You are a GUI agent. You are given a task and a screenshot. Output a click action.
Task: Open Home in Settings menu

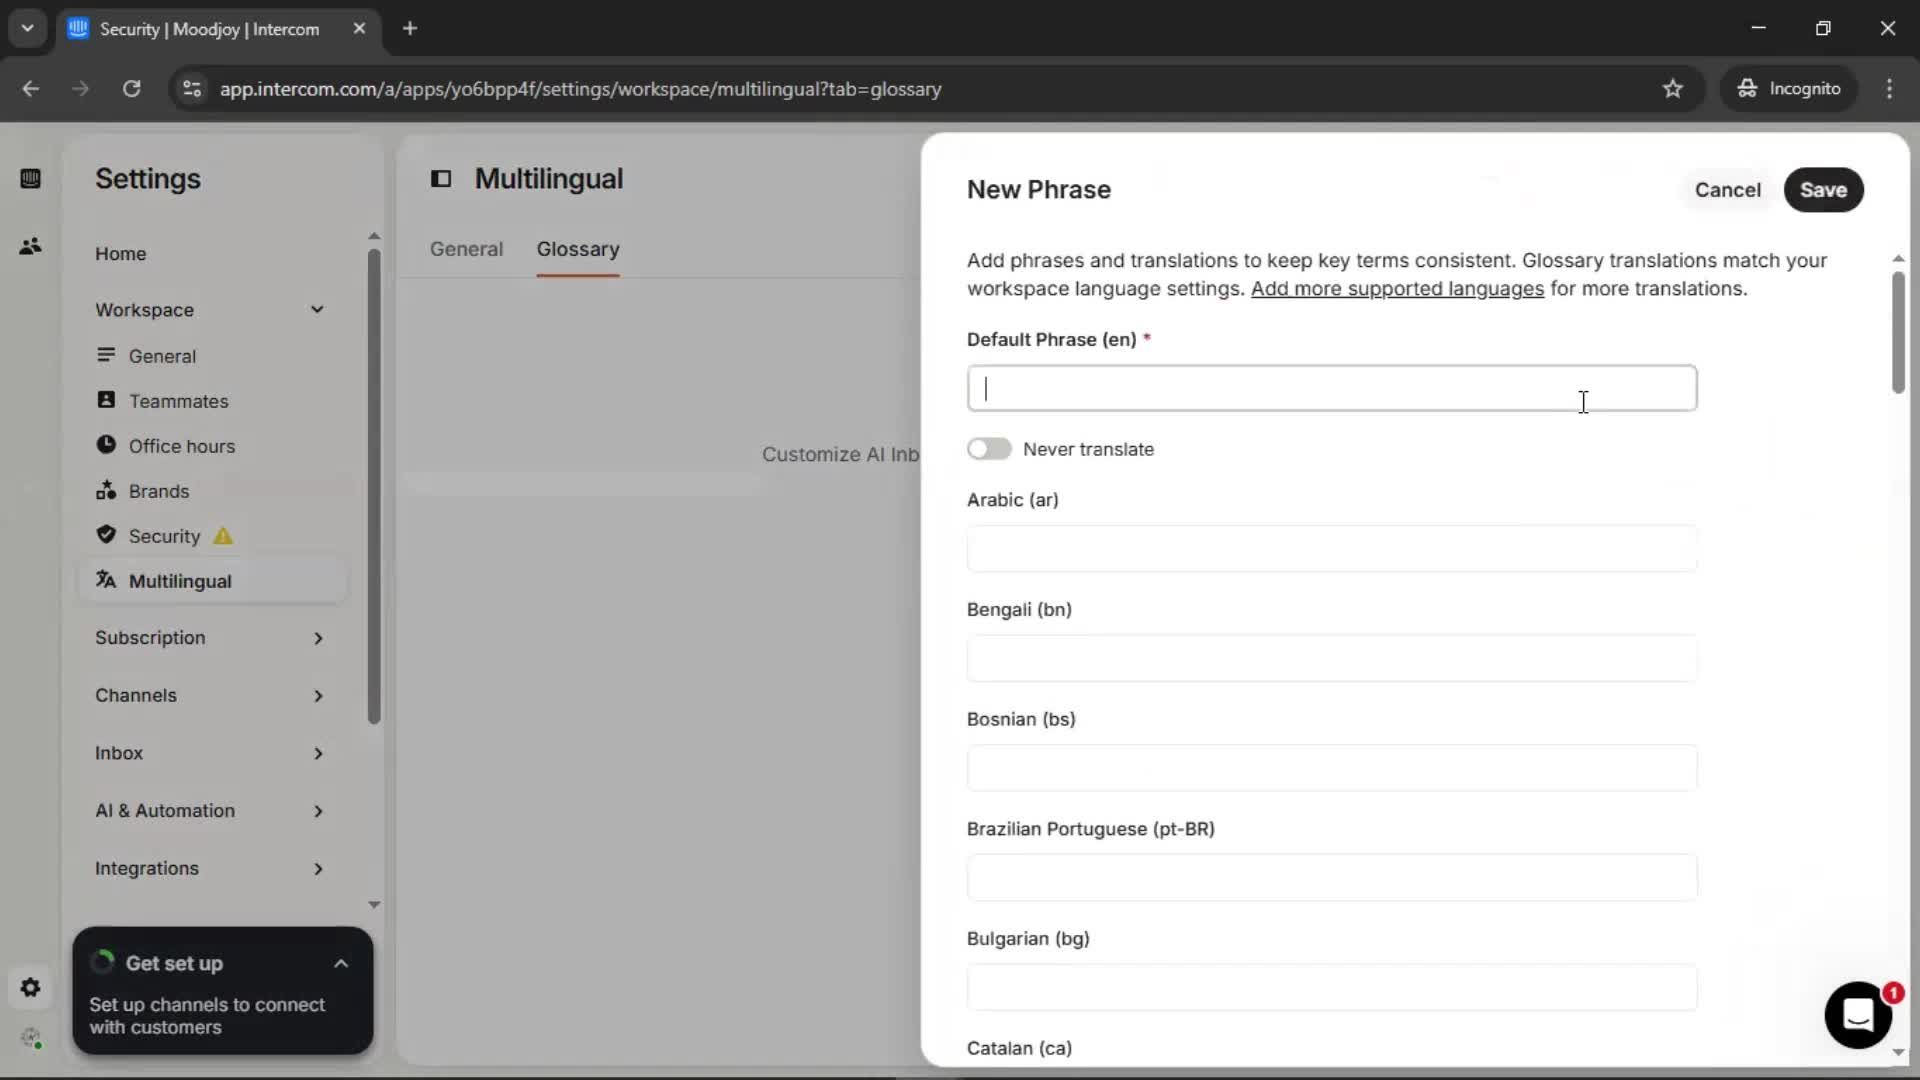click(120, 254)
